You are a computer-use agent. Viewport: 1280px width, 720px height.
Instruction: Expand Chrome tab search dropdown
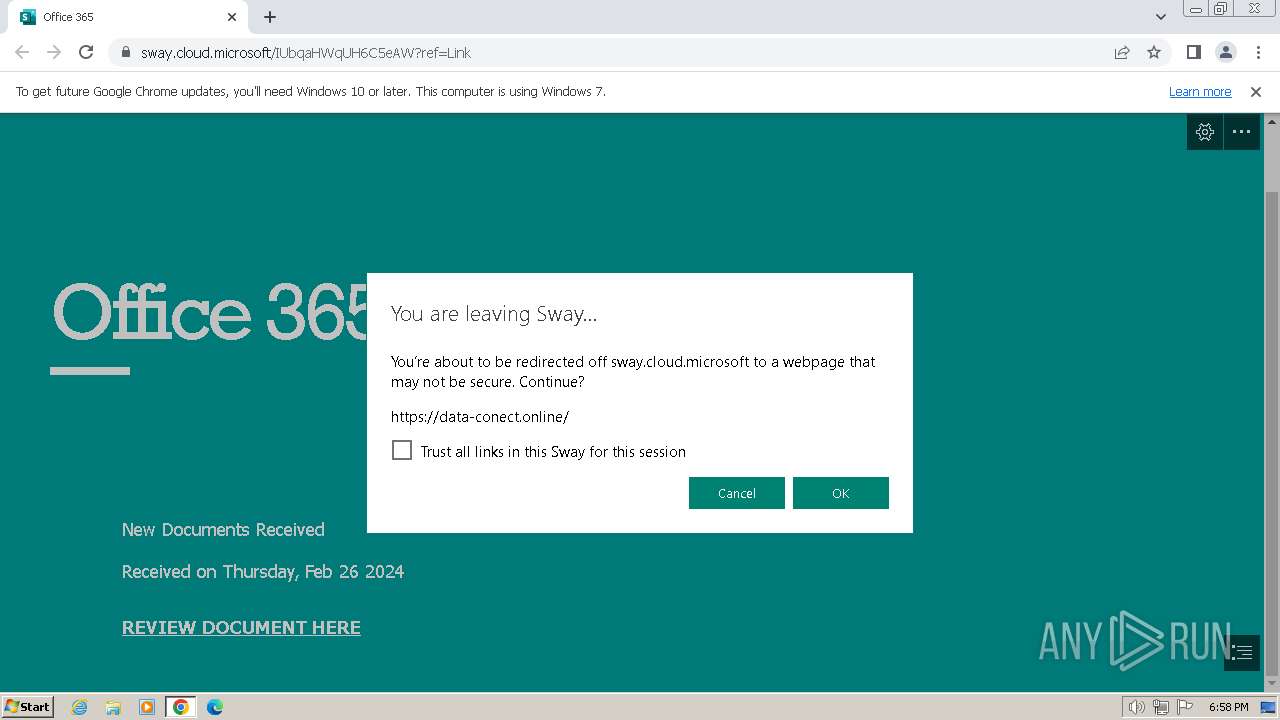tap(1161, 17)
